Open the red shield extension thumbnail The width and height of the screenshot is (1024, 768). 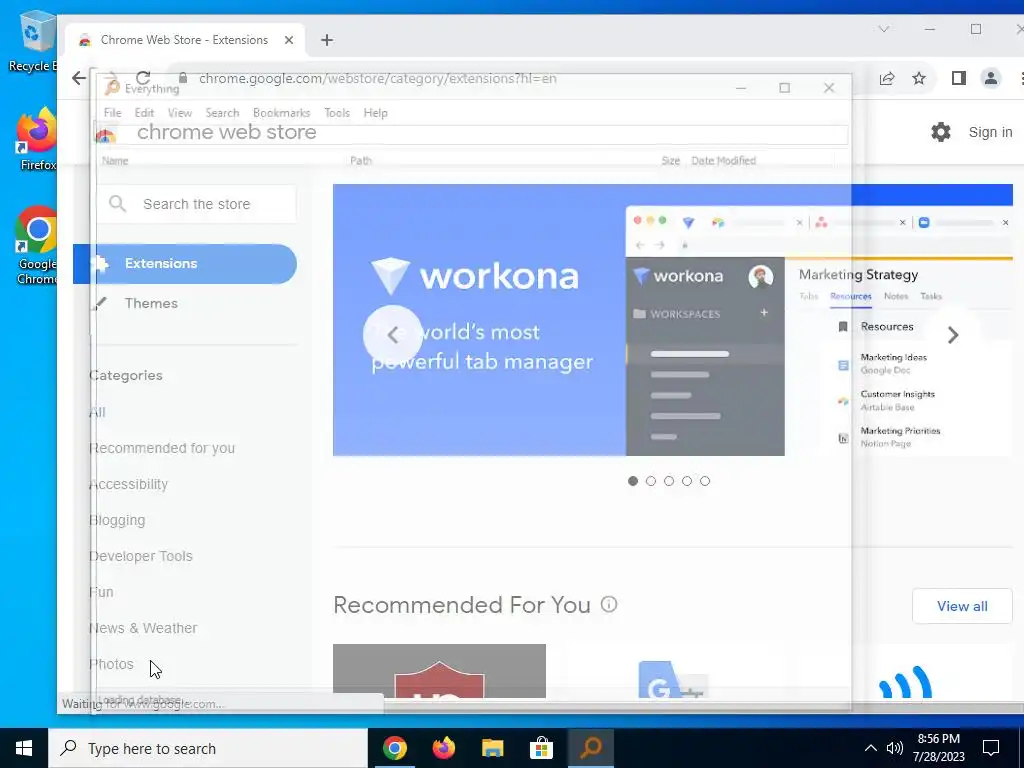[439, 671]
